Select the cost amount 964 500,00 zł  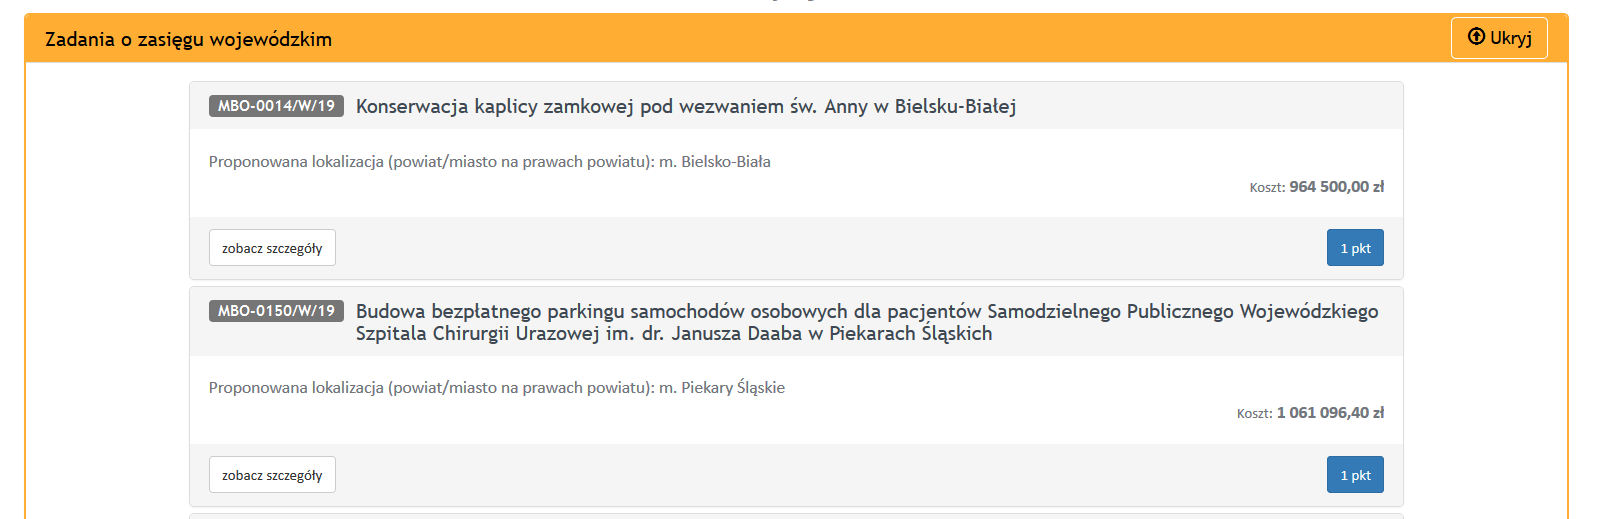tap(1336, 187)
